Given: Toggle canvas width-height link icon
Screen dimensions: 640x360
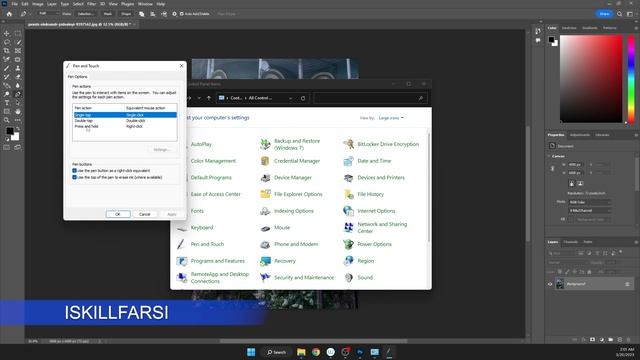Looking at the screenshot, I should pos(552,169).
